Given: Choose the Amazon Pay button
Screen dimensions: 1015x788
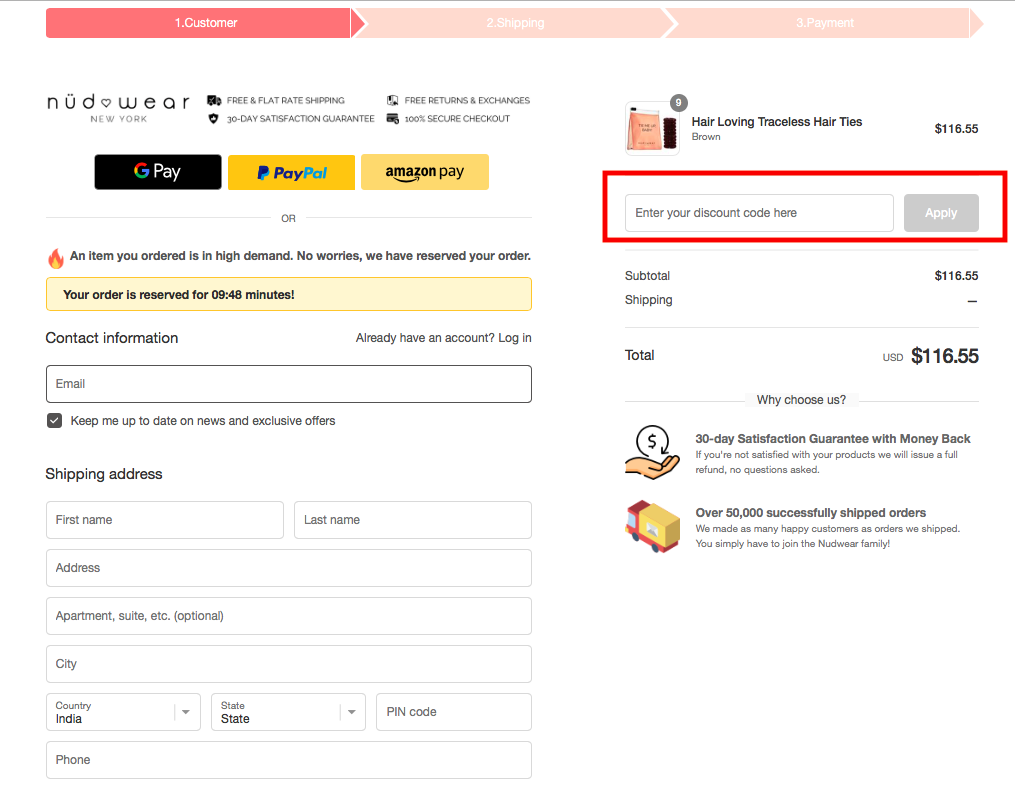Looking at the screenshot, I should click(x=425, y=172).
